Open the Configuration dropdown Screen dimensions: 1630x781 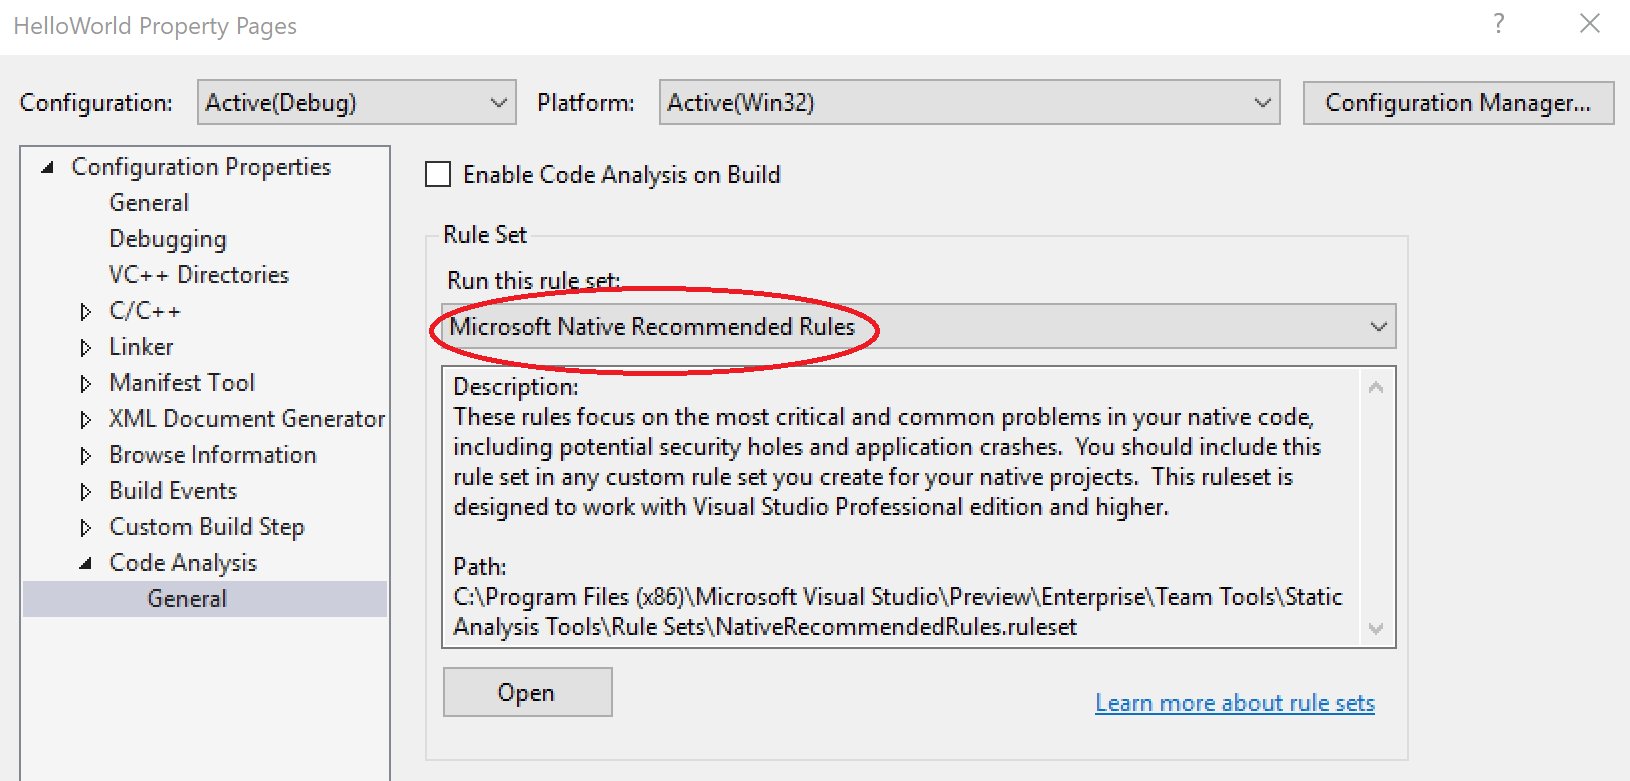357,103
